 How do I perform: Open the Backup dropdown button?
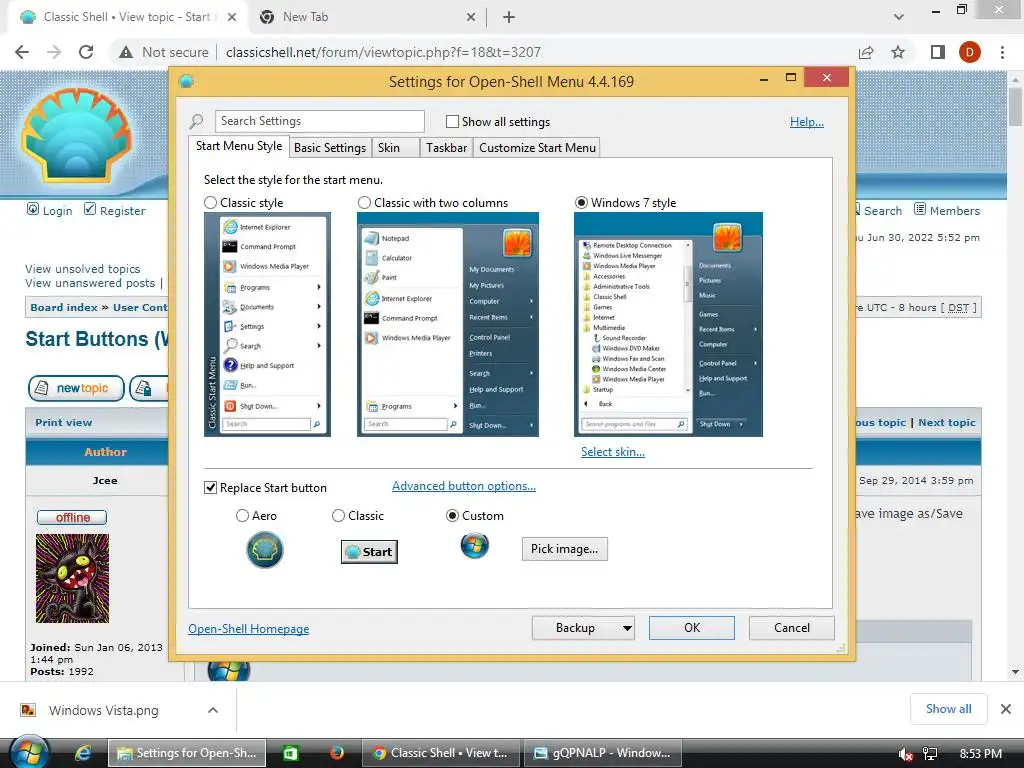coord(583,628)
